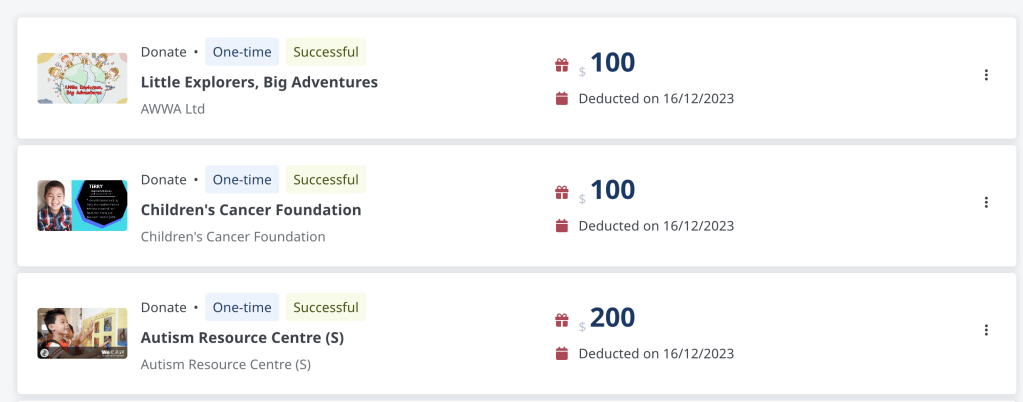Open options menu for Children's Cancer Foundation donation
1023x402 pixels.
[x=986, y=202]
